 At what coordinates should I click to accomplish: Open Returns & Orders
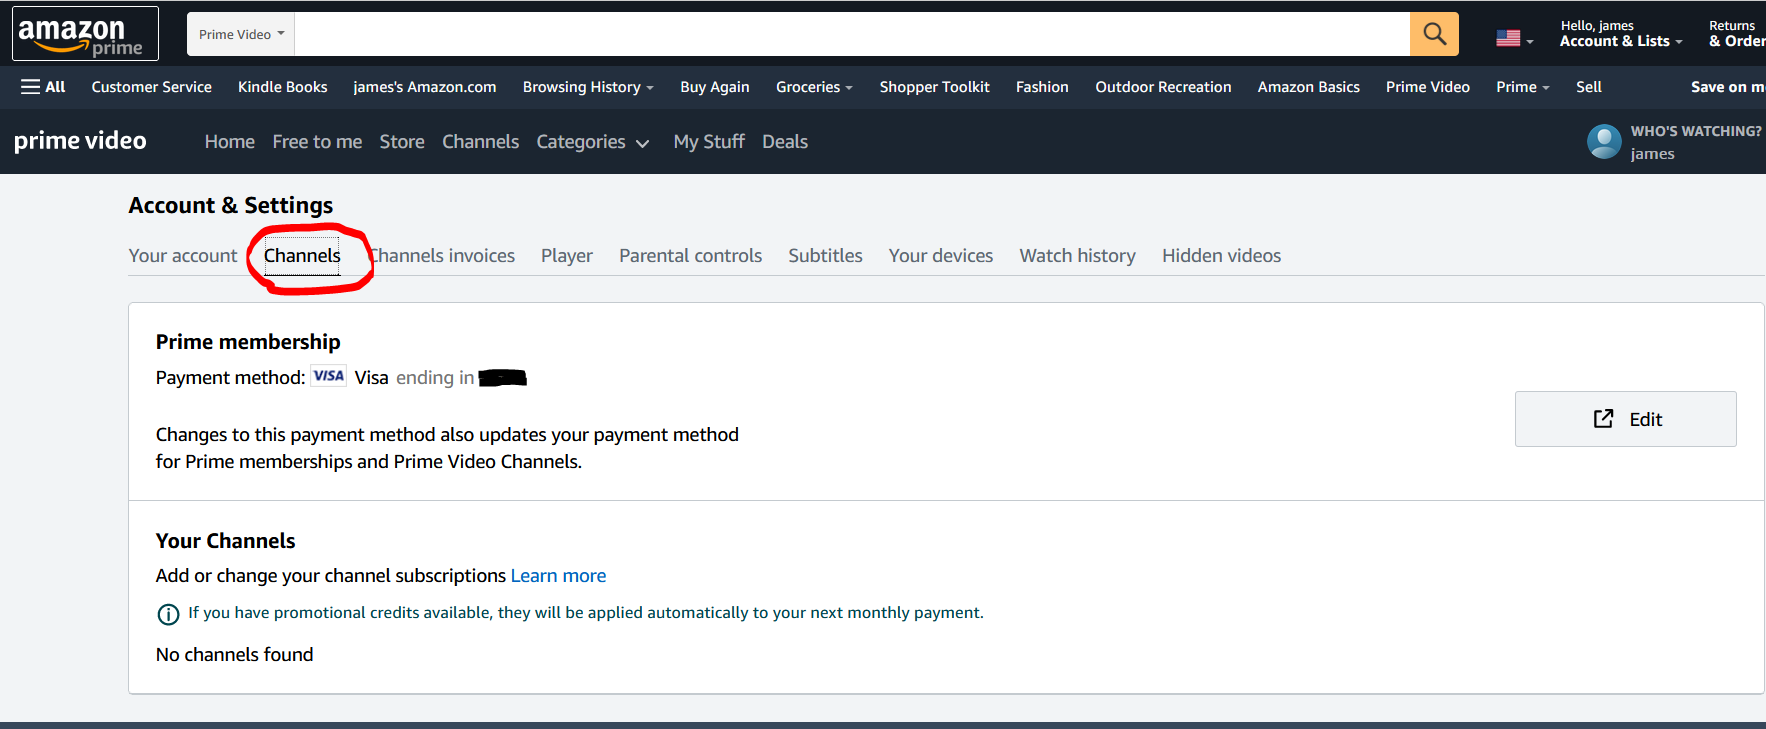point(1737,34)
